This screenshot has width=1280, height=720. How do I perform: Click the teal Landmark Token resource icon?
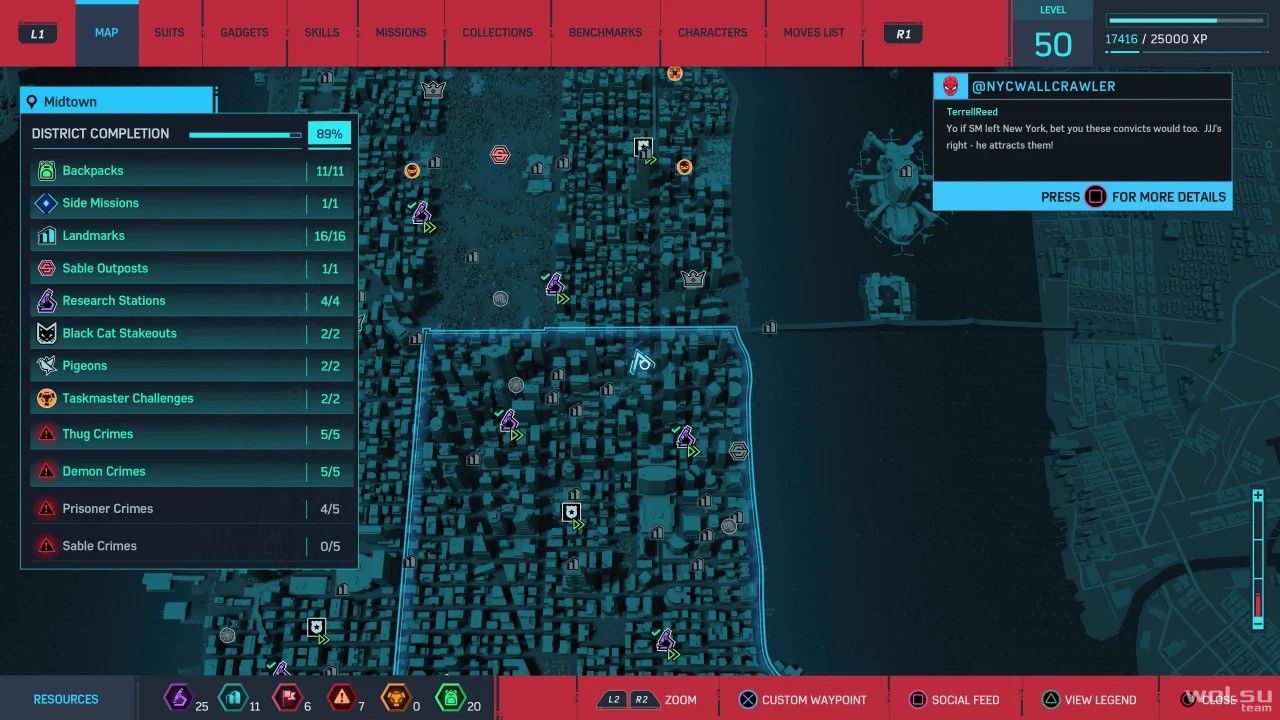[x=232, y=696]
